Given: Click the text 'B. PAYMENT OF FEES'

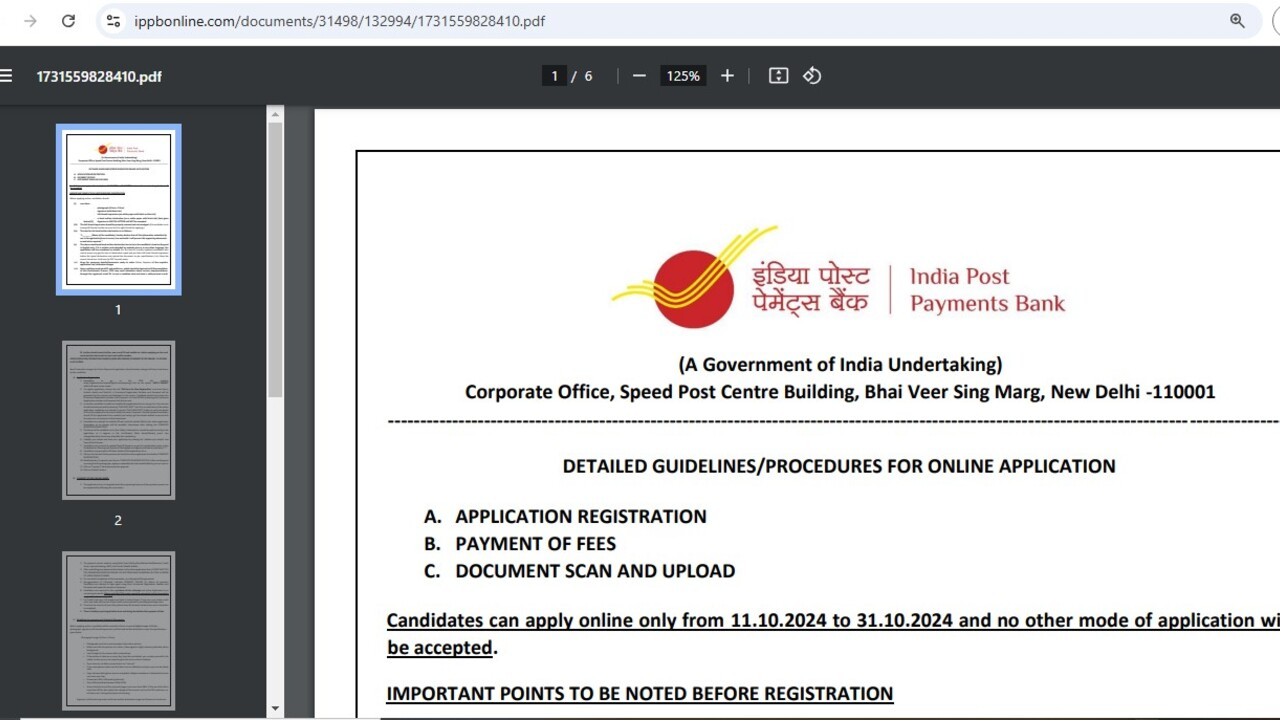Looking at the screenshot, I should (520, 544).
